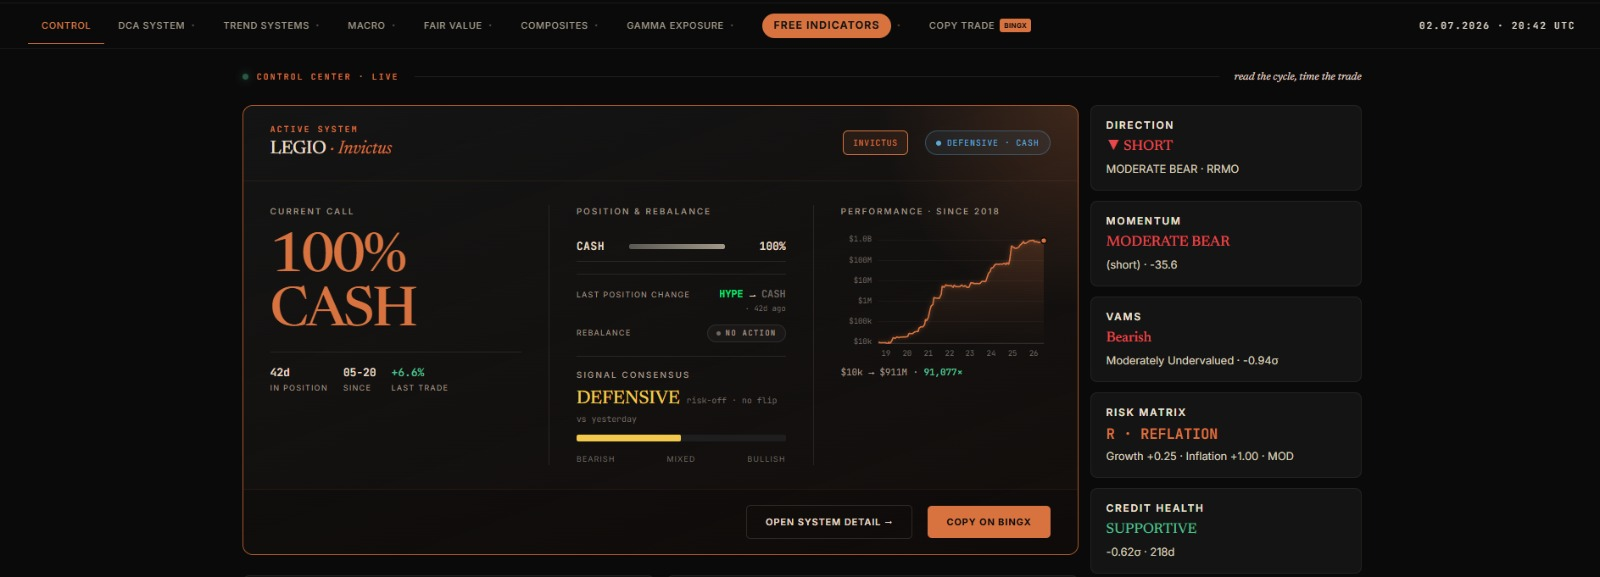Click the FREE INDICATORS button
The image size is (1600, 577).
[826, 25]
